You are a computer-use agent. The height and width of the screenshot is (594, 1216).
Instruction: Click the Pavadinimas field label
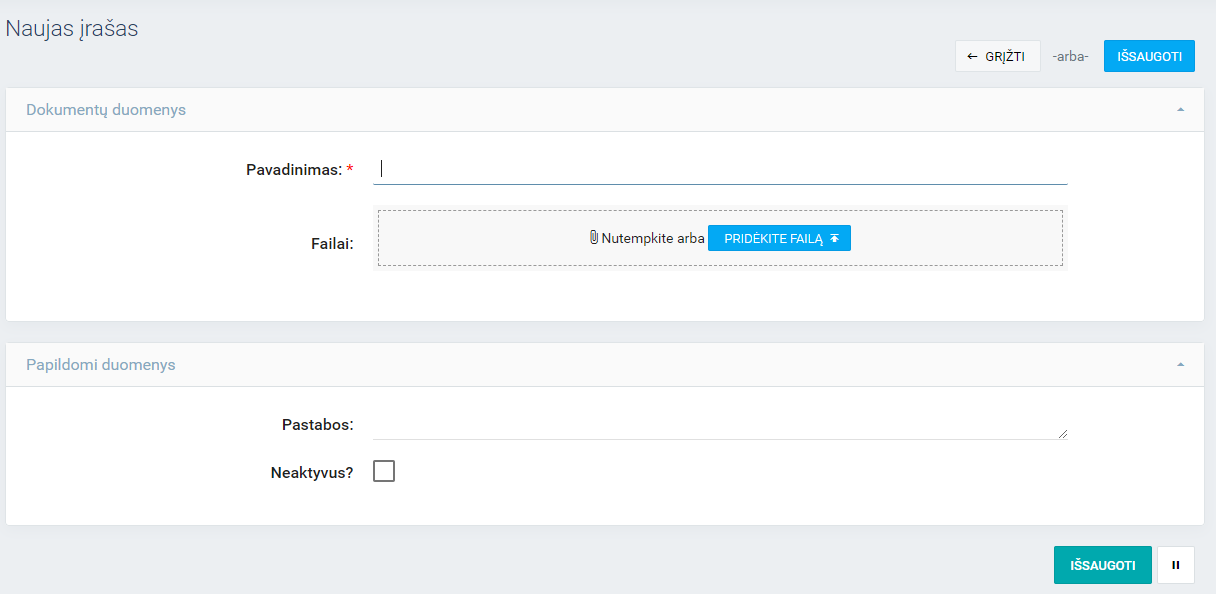click(x=293, y=170)
